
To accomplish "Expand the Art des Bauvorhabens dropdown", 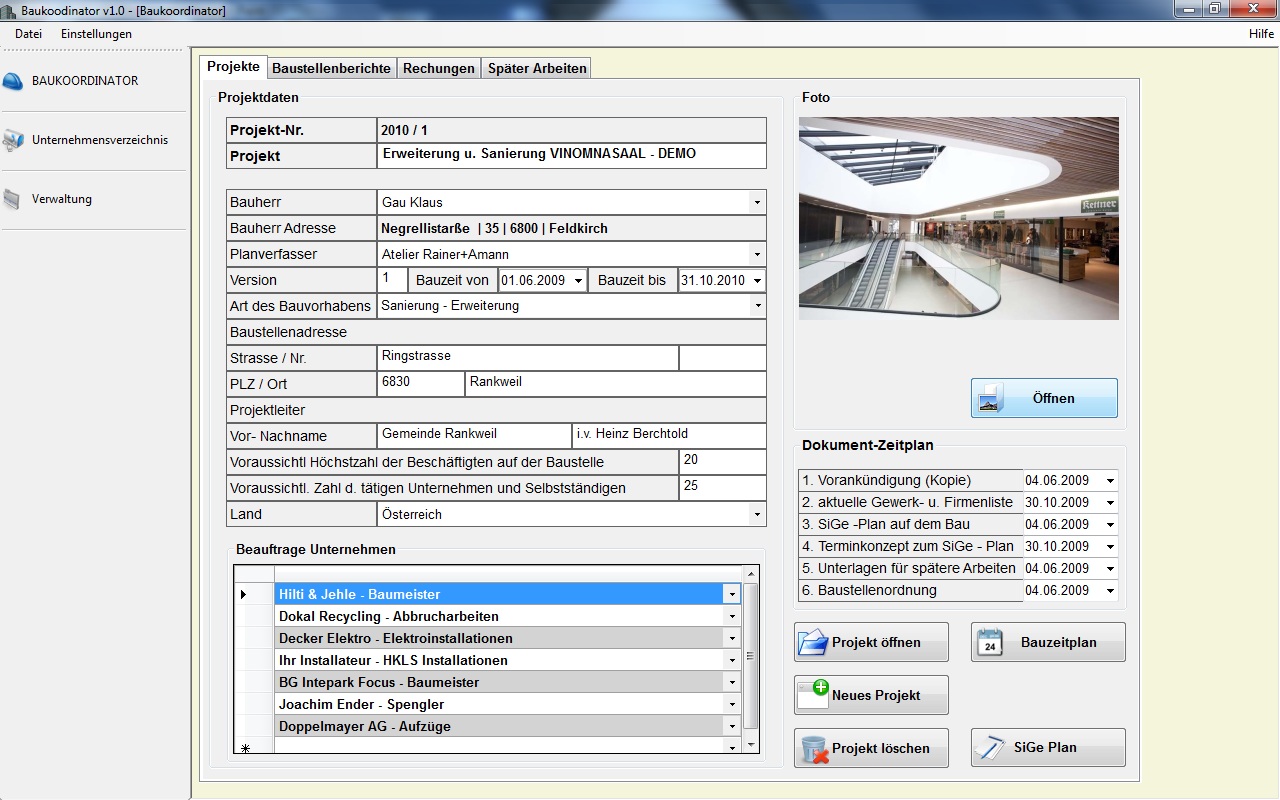I will click(757, 306).
